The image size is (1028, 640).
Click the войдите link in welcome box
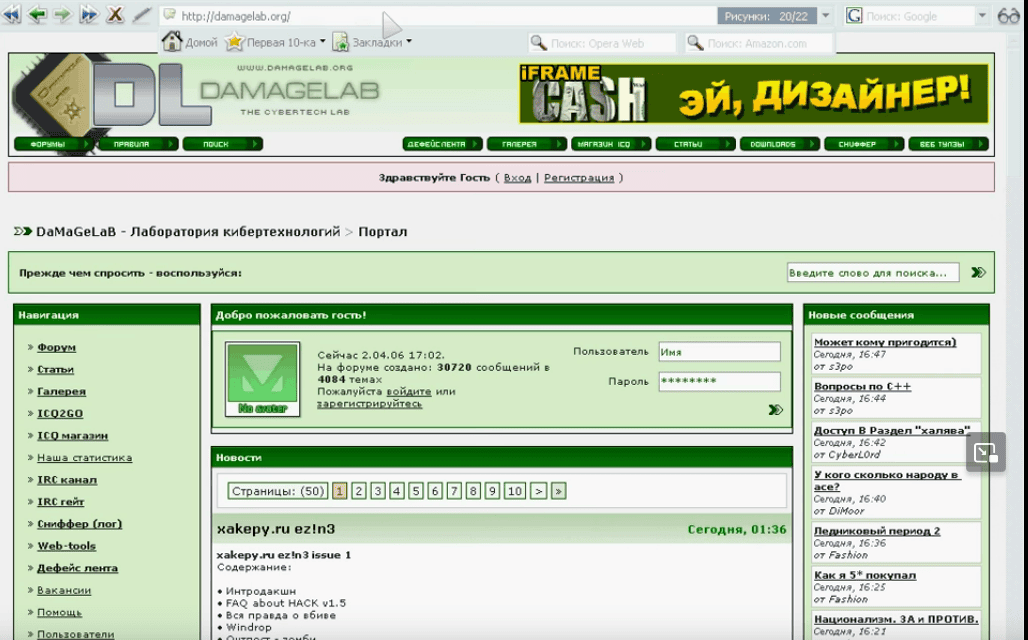point(408,391)
